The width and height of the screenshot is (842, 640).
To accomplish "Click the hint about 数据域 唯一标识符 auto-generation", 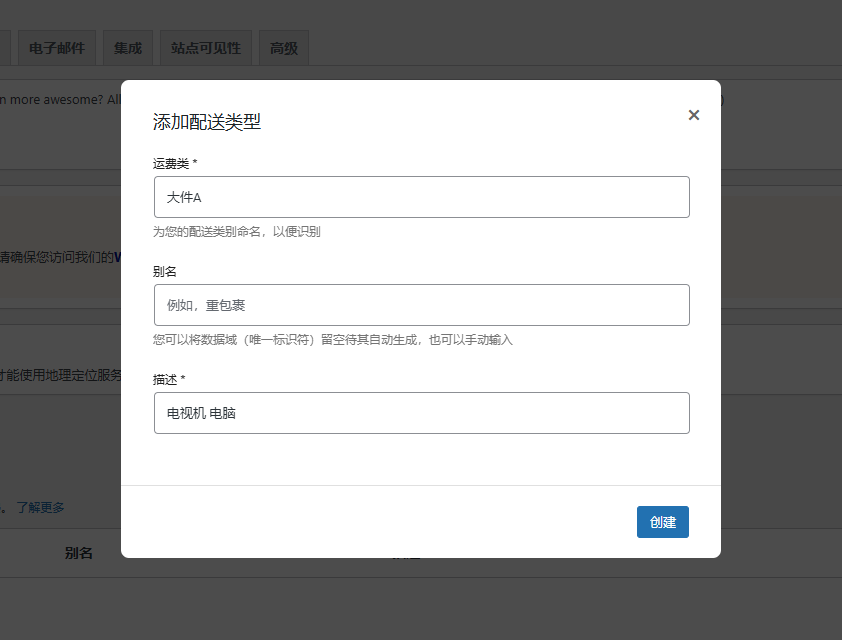I will tap(332, 340).
